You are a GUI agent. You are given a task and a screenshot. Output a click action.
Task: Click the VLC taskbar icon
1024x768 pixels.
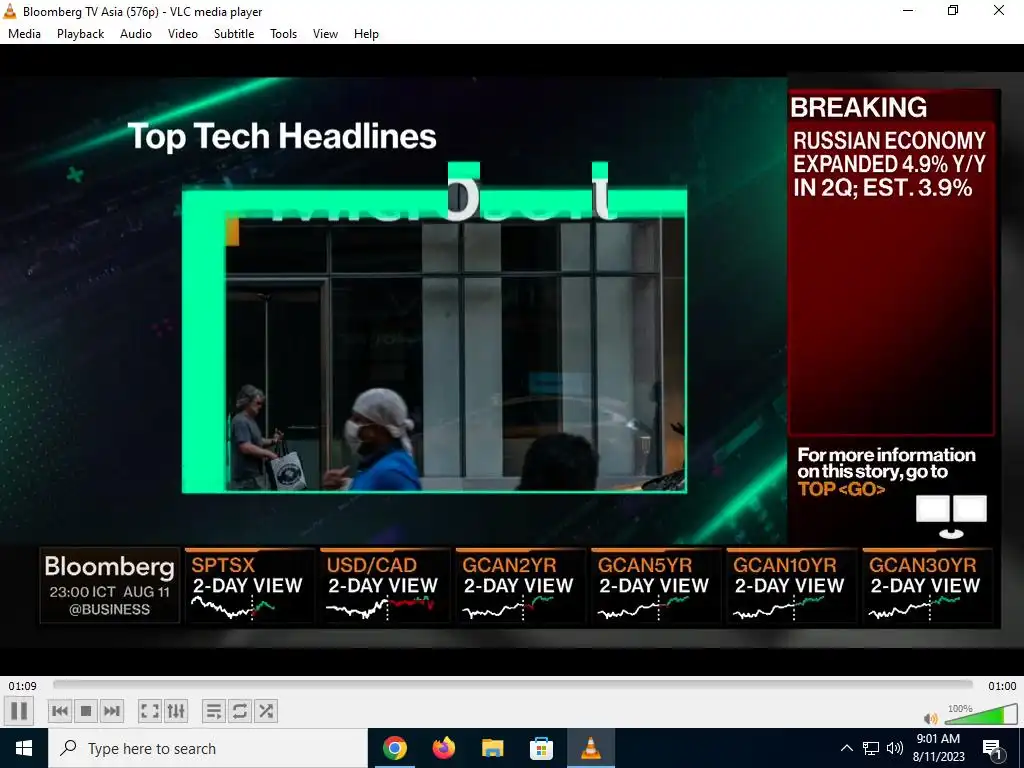[590, 748]
